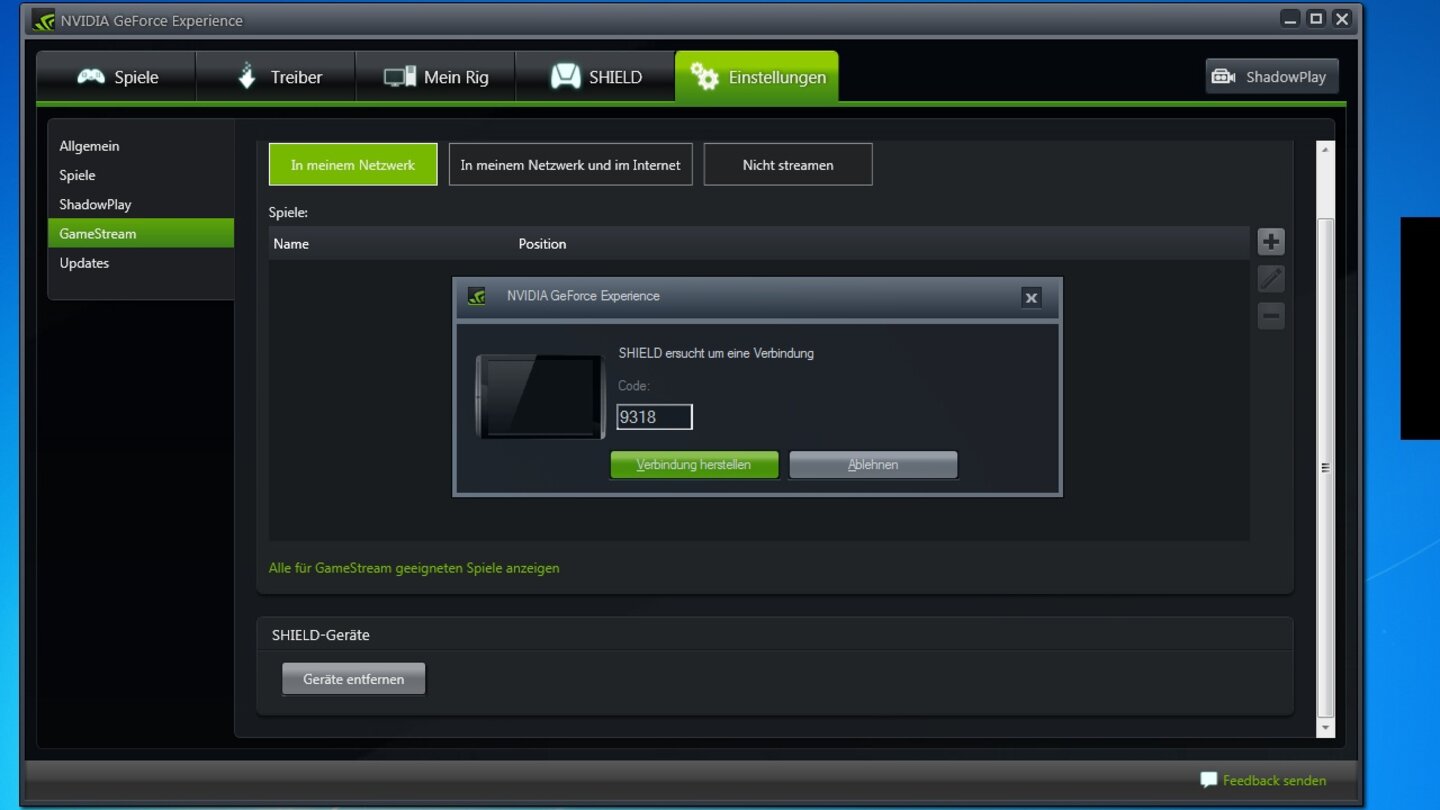Click the NVIDIA logo icon in the title bar
Image resolution: width=1440 pixels, height=810 pixels.
[x=43, y=20]
